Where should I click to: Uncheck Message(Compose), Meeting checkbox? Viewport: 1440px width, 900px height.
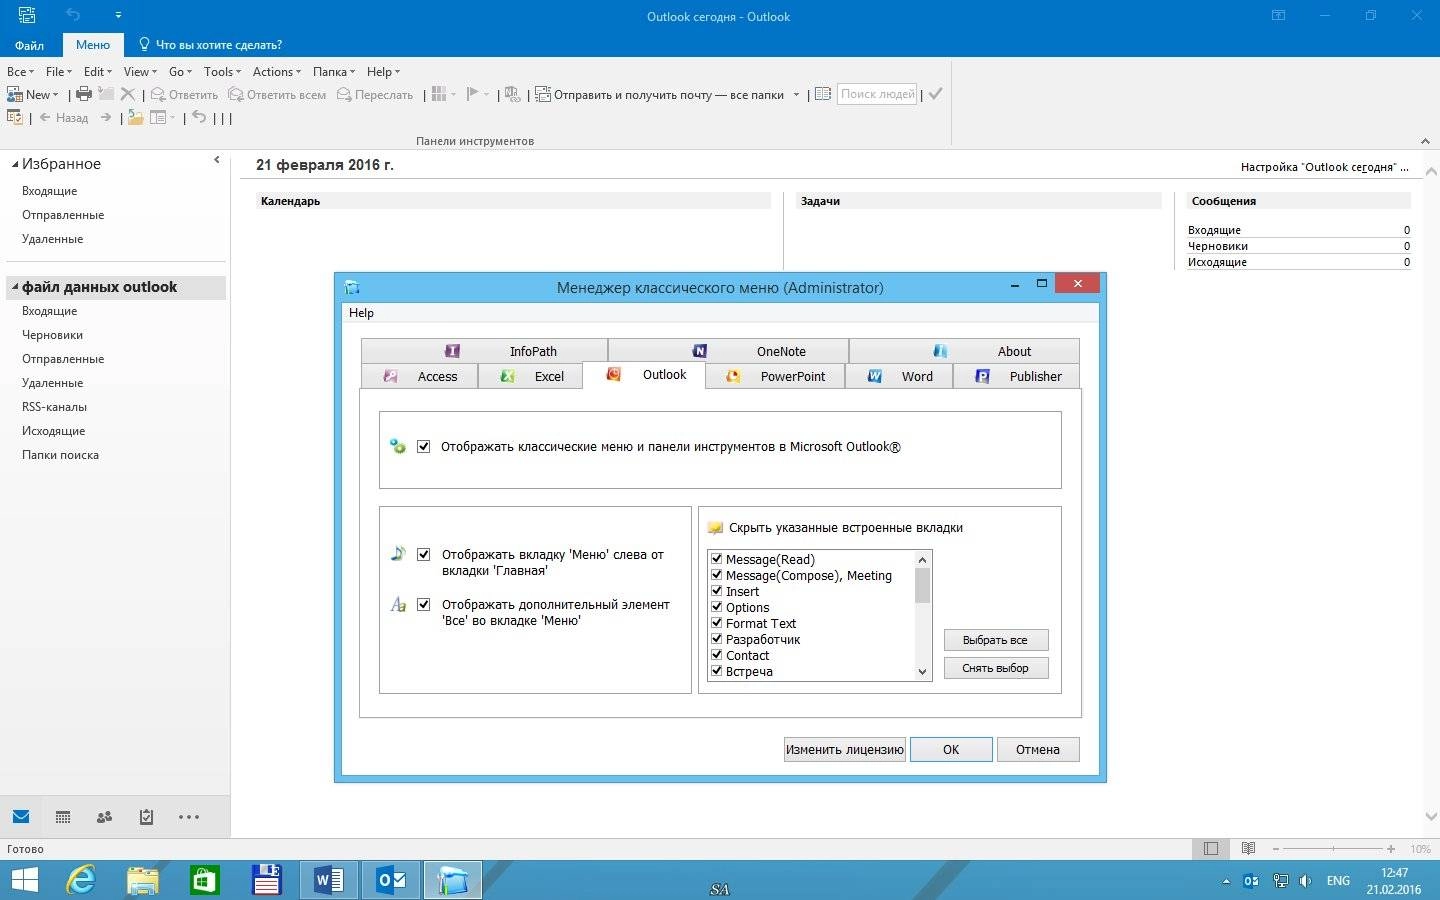(x=717, y=575)
